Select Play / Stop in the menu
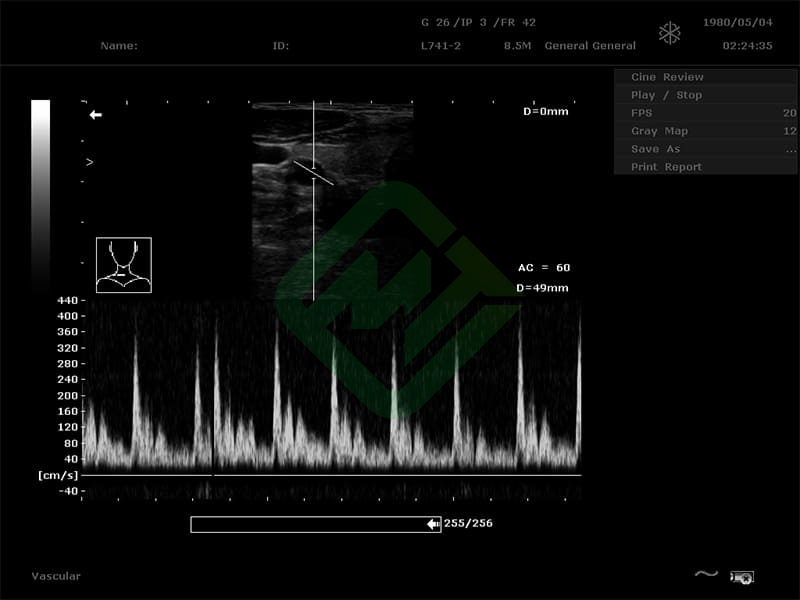 (x=705, y=95)
